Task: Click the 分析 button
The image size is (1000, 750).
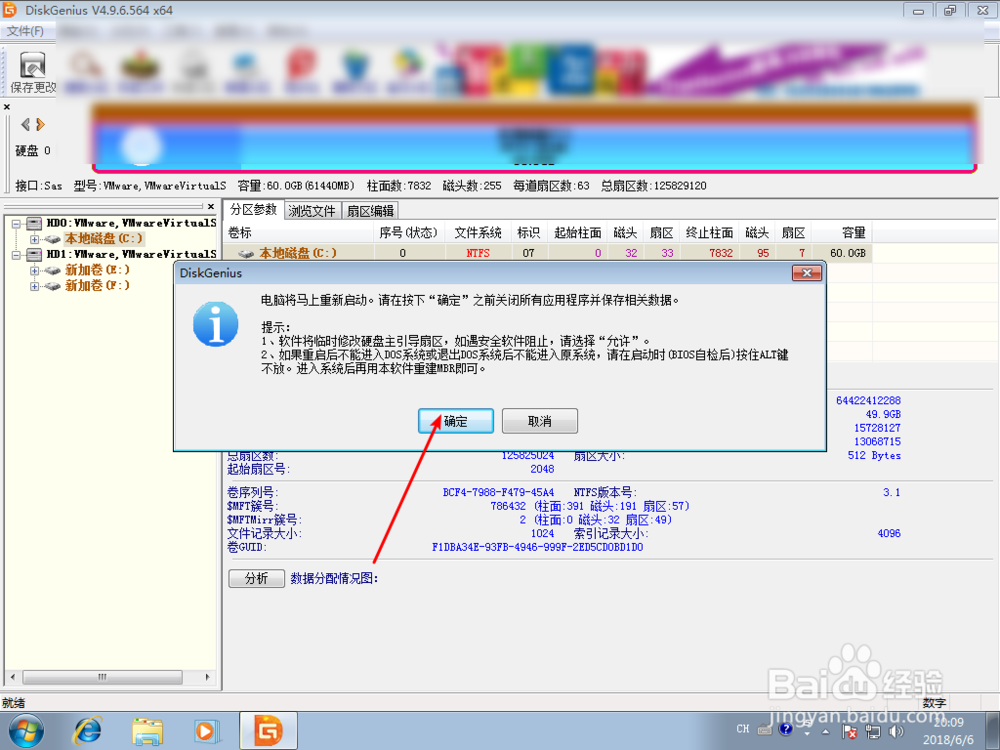Action: [256, 578]
